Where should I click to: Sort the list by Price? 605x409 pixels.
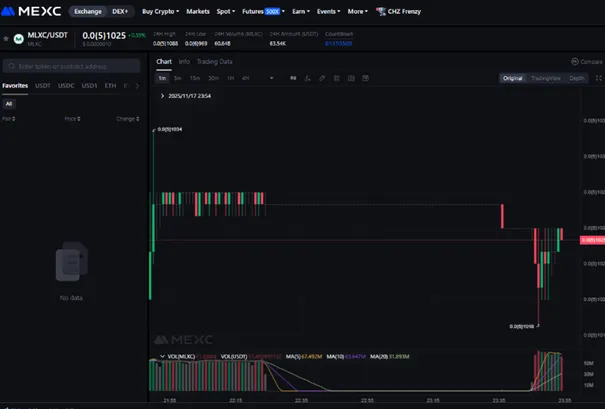pyautogui.click(x=72, y=119)
